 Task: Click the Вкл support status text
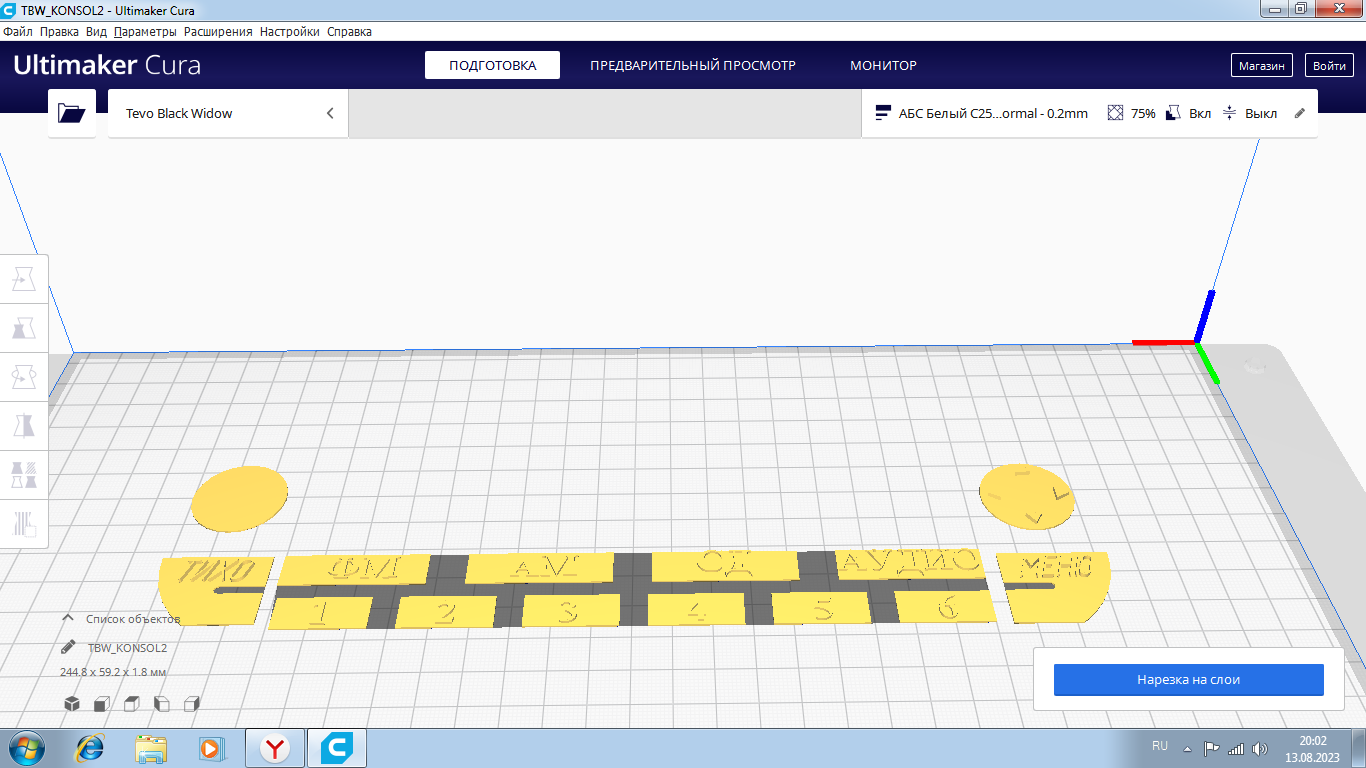1200,114
